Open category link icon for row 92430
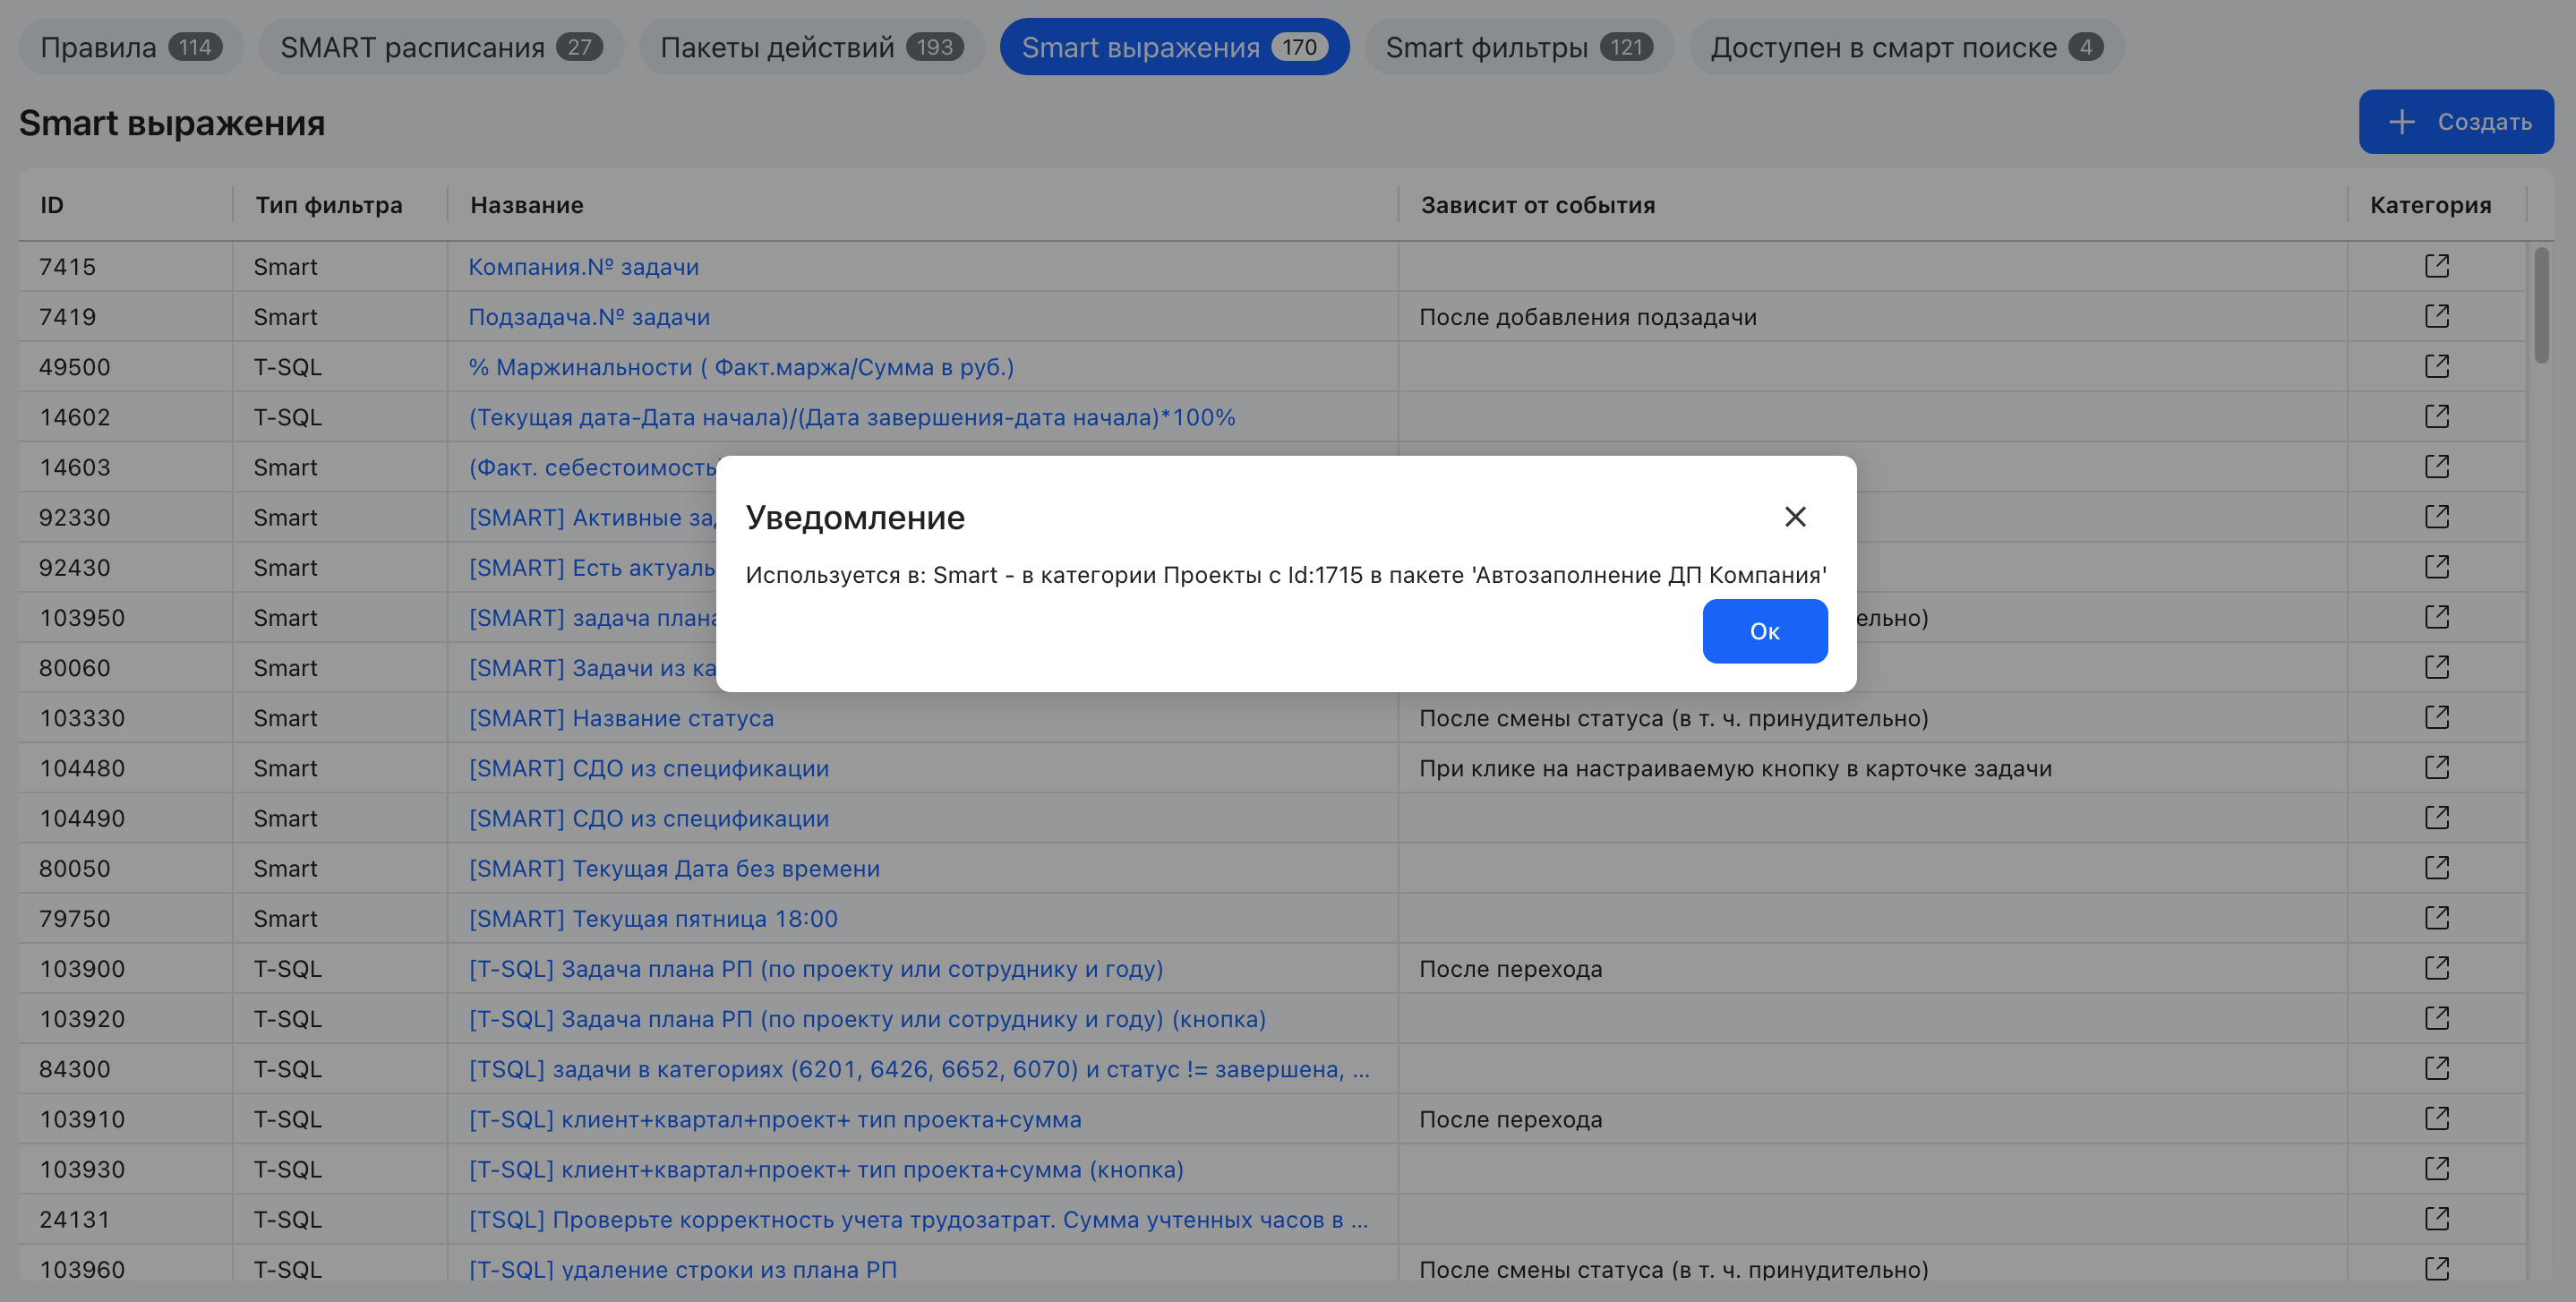The width and height of the screenshot is (2576, 1302). pos(2437,567)
